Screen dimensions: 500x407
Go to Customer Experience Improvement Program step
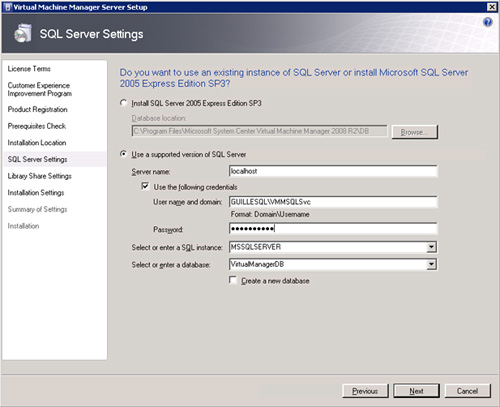40,89
